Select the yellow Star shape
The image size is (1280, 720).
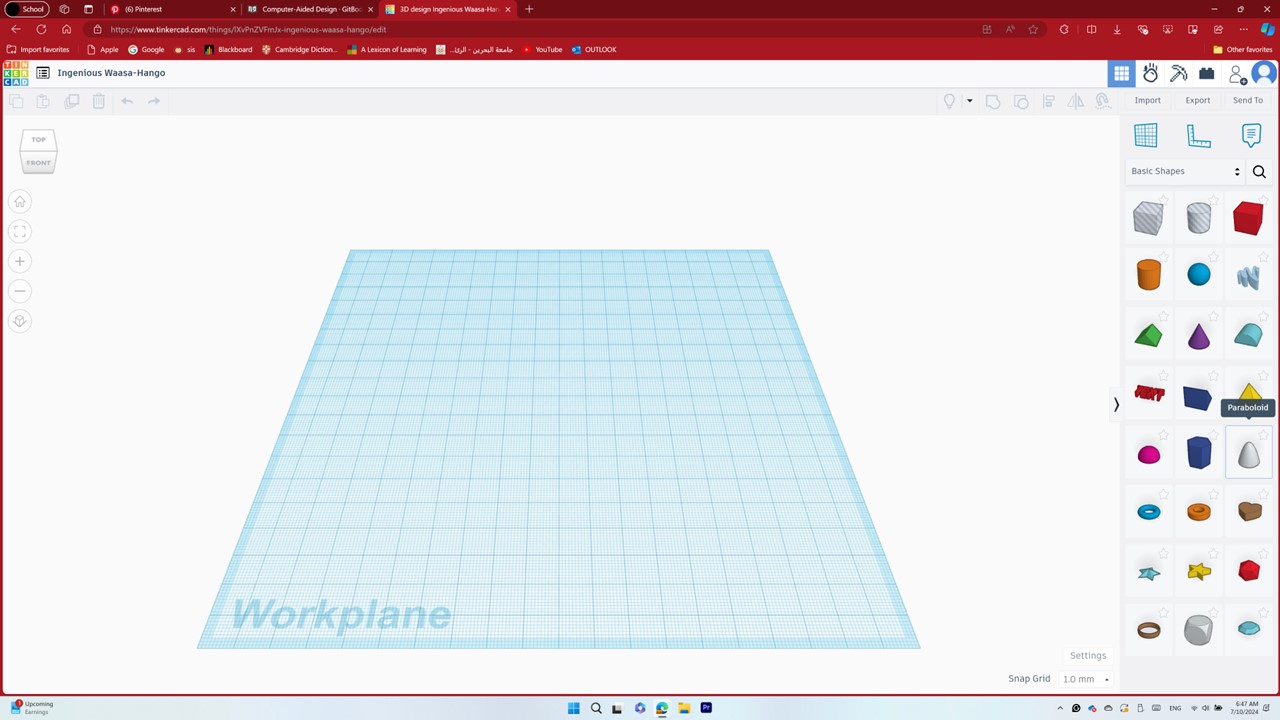pos(1199,571)
